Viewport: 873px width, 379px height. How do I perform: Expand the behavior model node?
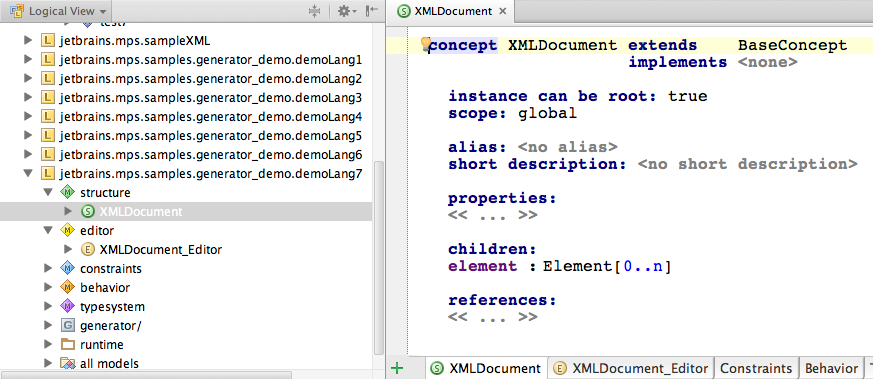click(x=48, y=288)
